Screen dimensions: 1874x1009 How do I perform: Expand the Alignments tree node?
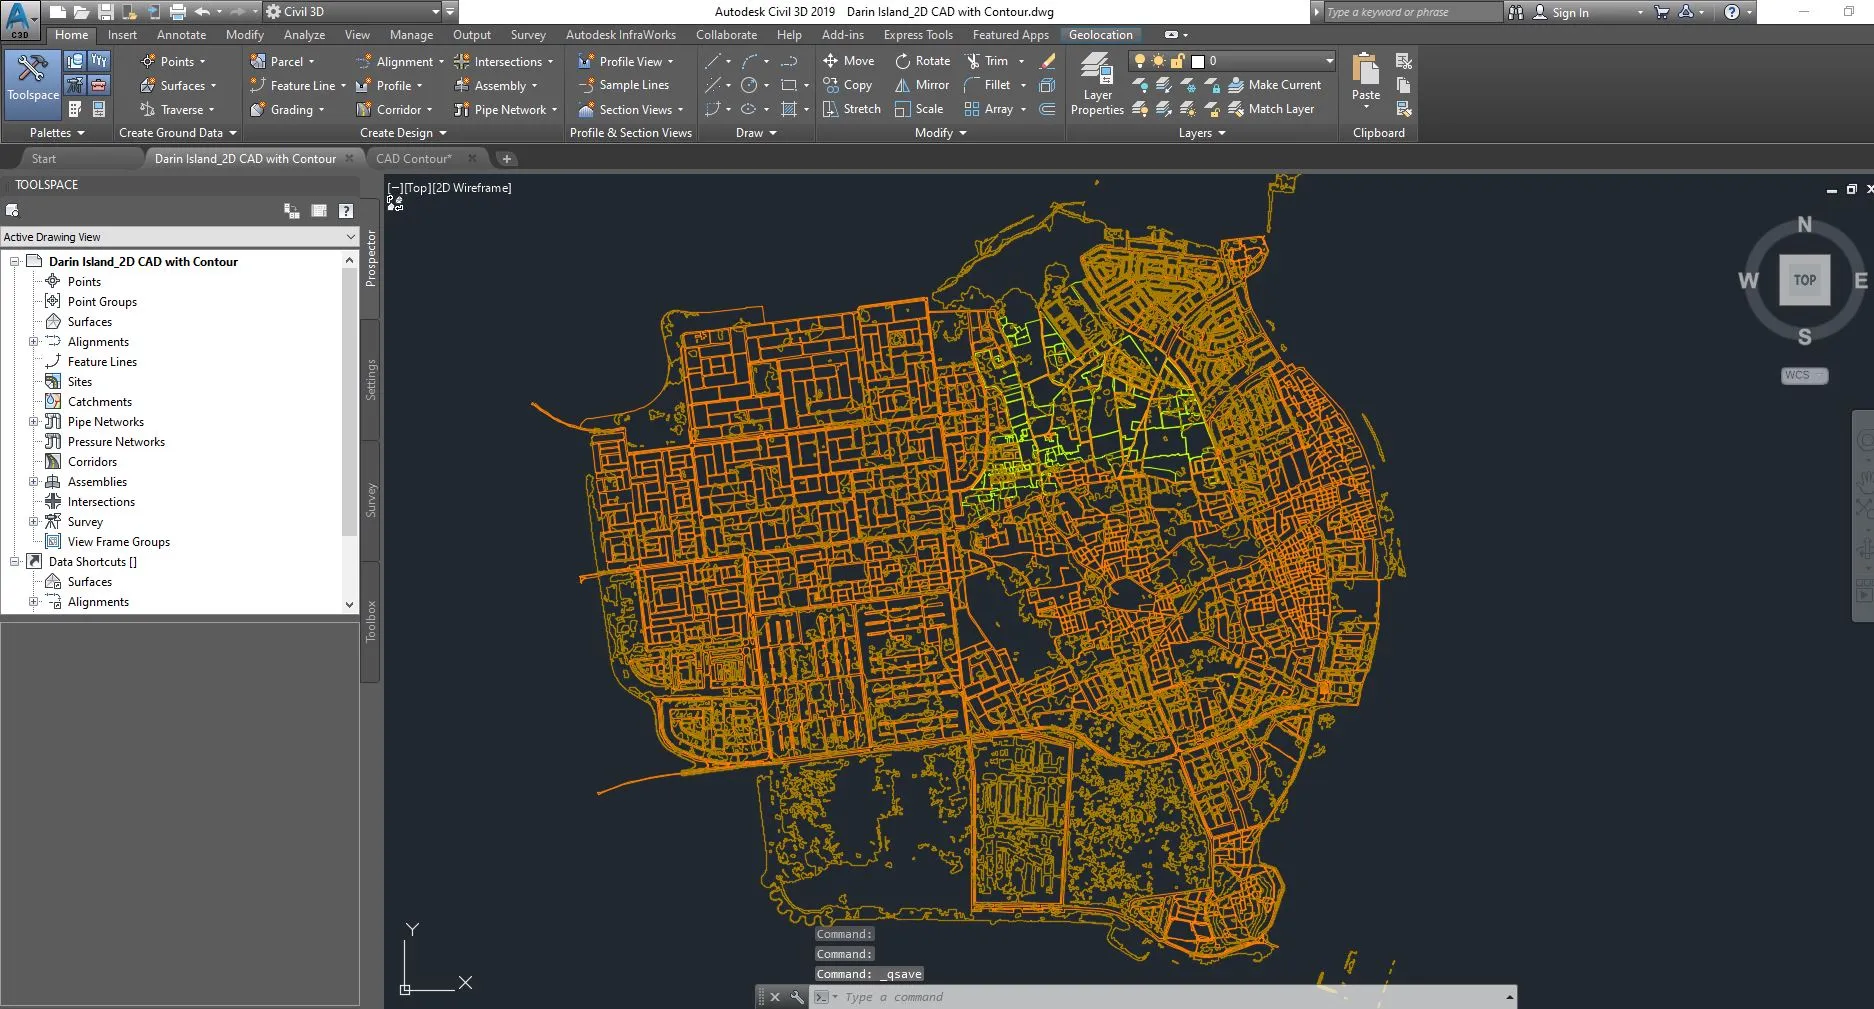coord(34,342)
